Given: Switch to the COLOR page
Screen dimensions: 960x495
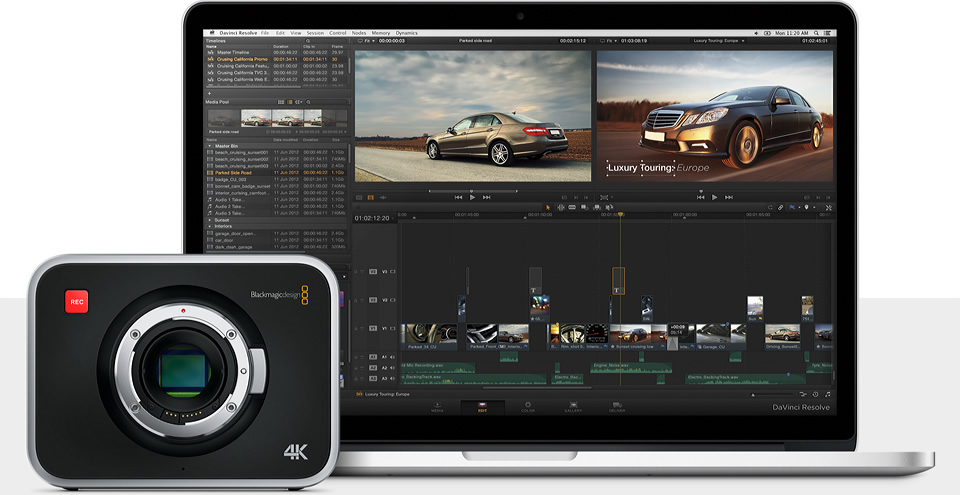Looking at the screenshot, I should 528,407.
